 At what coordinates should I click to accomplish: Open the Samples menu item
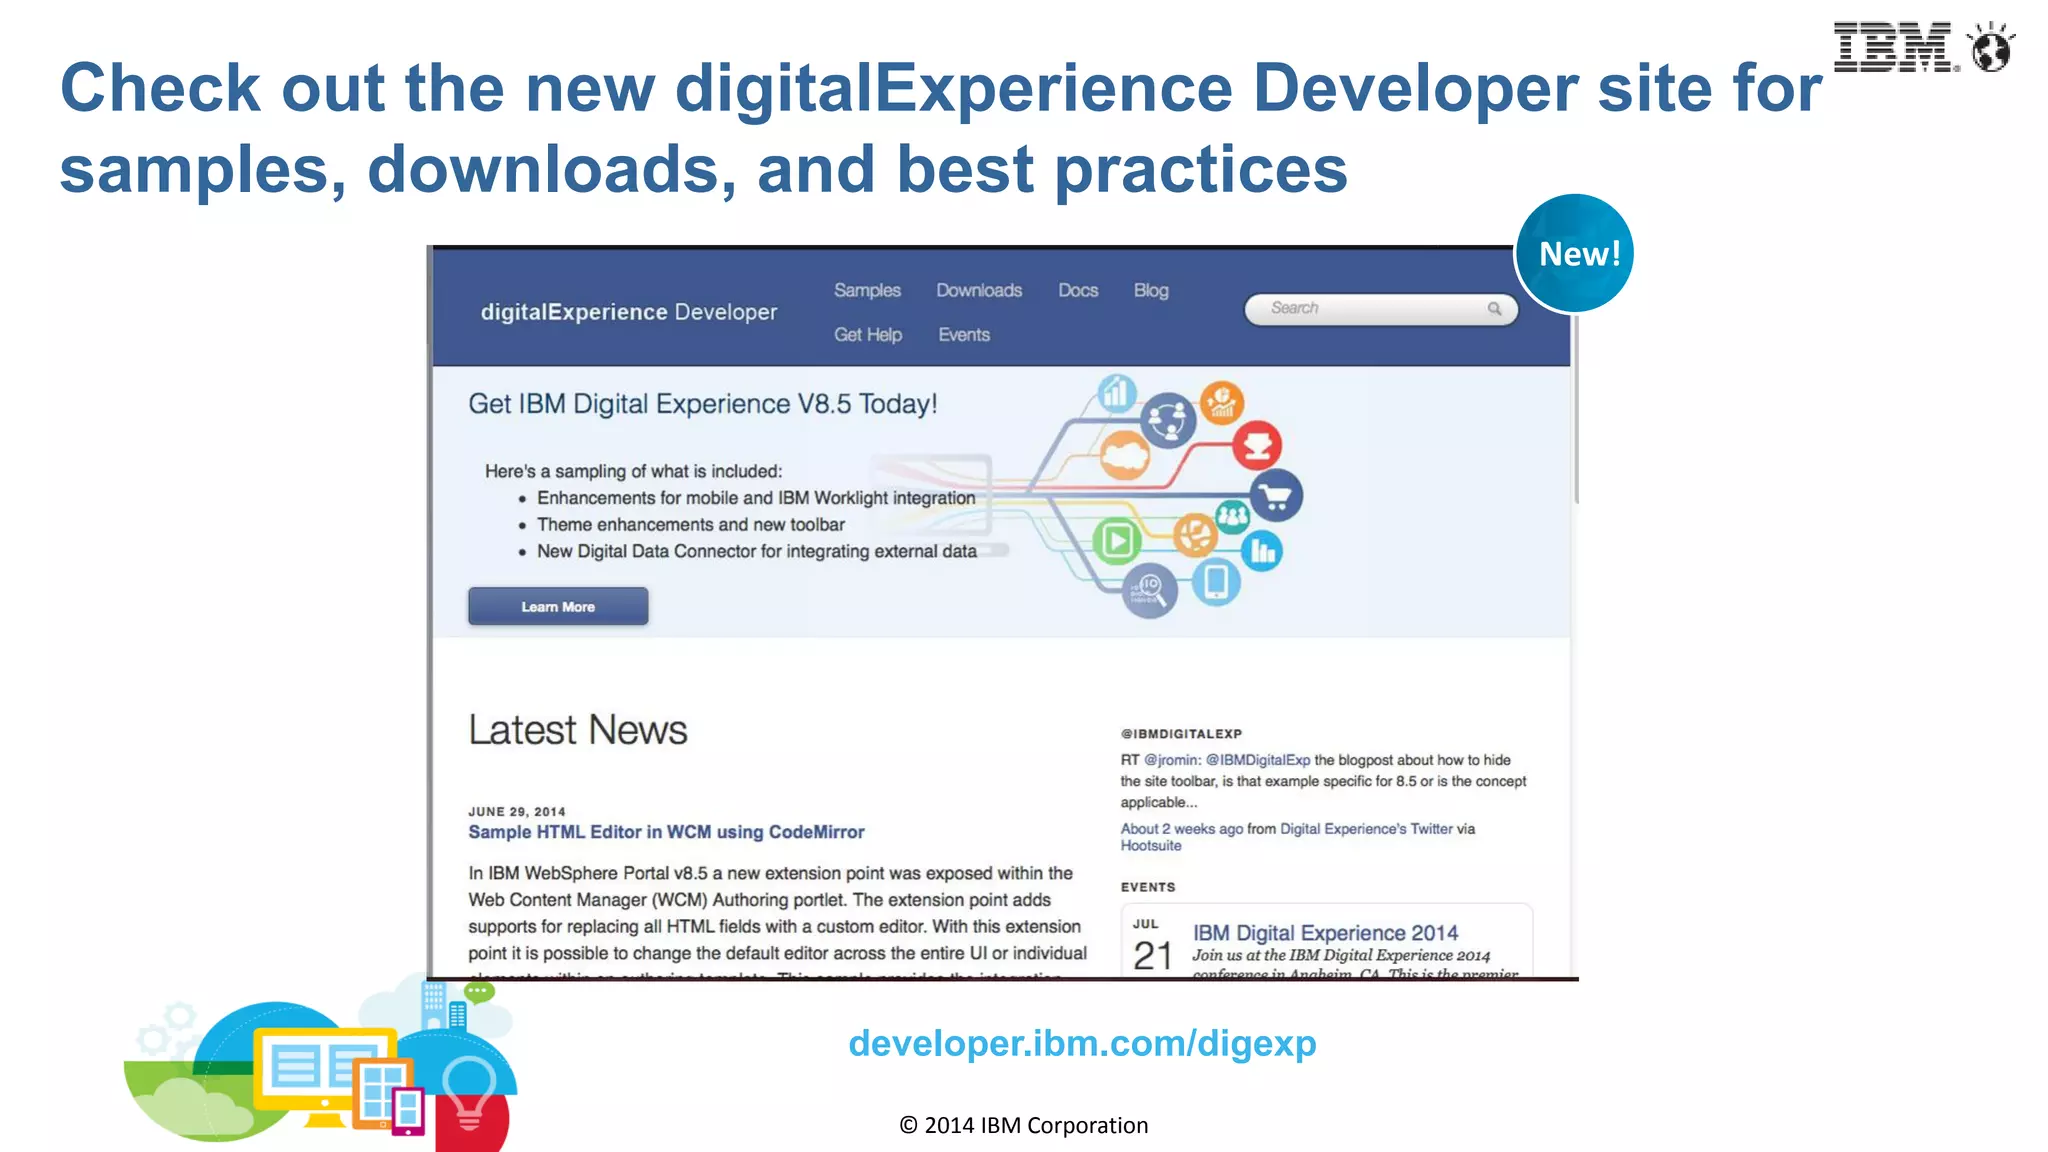click(867, 290)
